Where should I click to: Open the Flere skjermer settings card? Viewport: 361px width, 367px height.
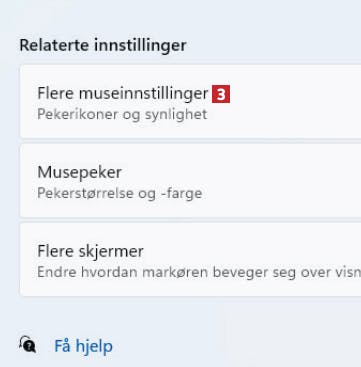pyautogui.click(x=190, y=259)
